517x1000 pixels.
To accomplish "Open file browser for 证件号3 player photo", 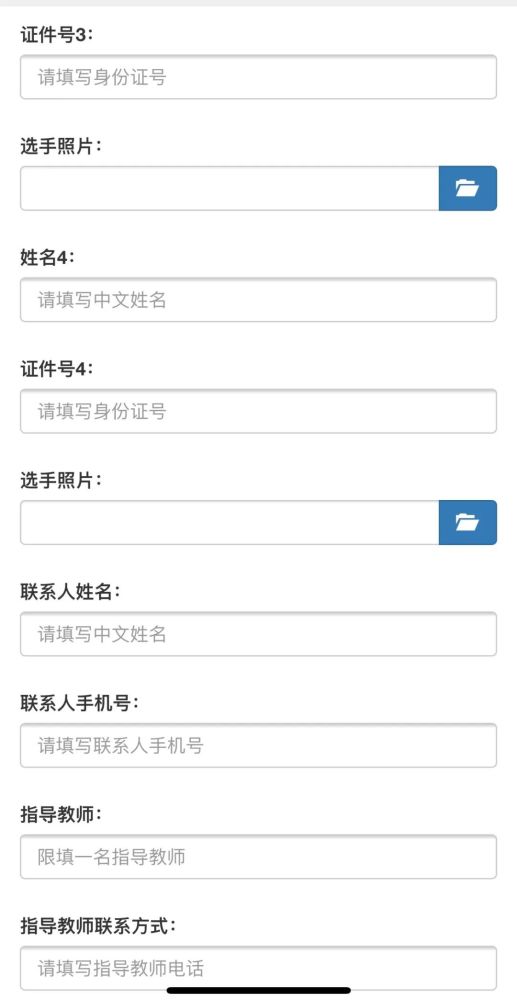I will pos(467,188).
